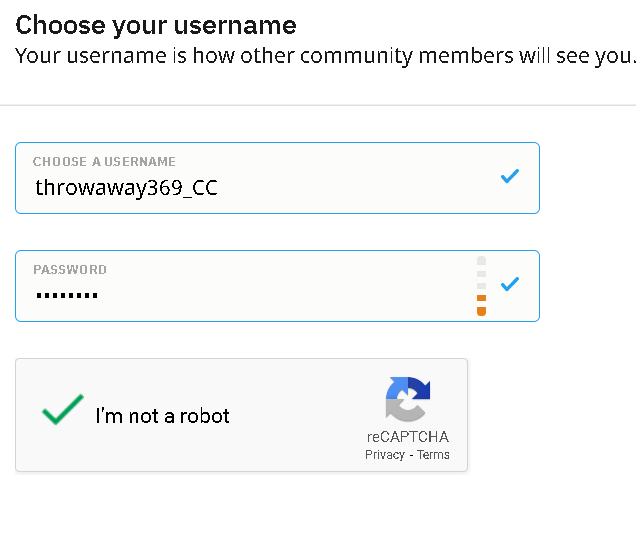The image size is (636, 534).
Task: Click the reCAPTCHA swirl logo
Action: click(x=407, y=400)
